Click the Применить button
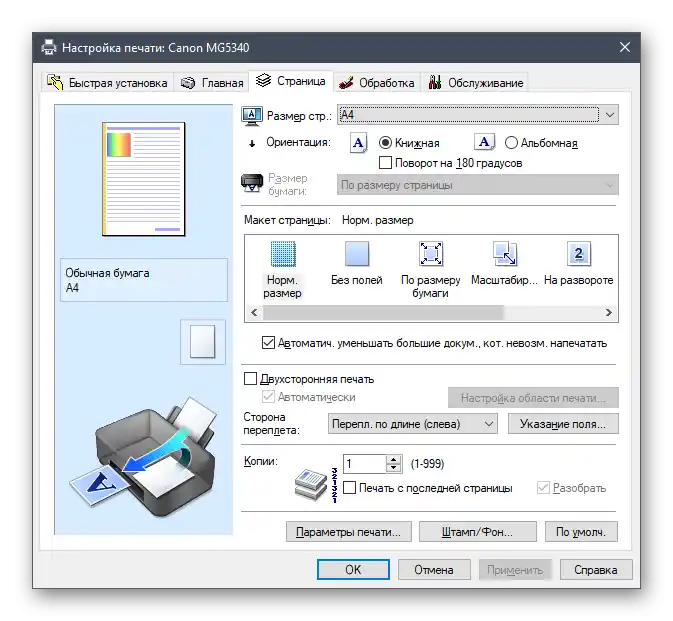 [x=515, y=570]
